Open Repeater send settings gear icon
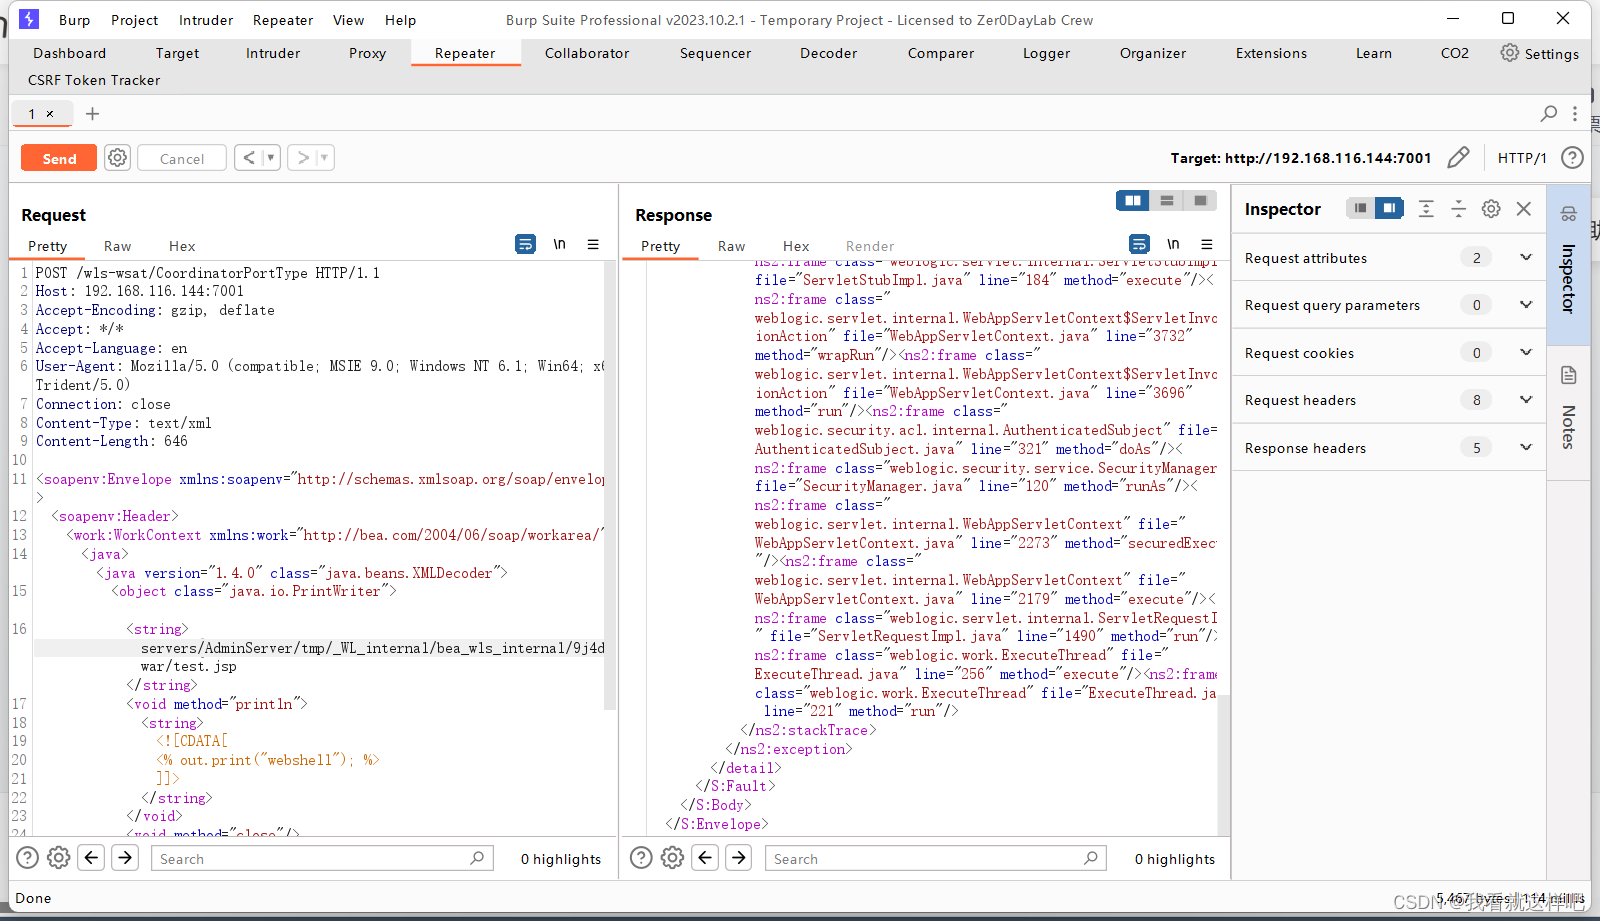Screen dimensions: 1600x921 pos(118,158)
